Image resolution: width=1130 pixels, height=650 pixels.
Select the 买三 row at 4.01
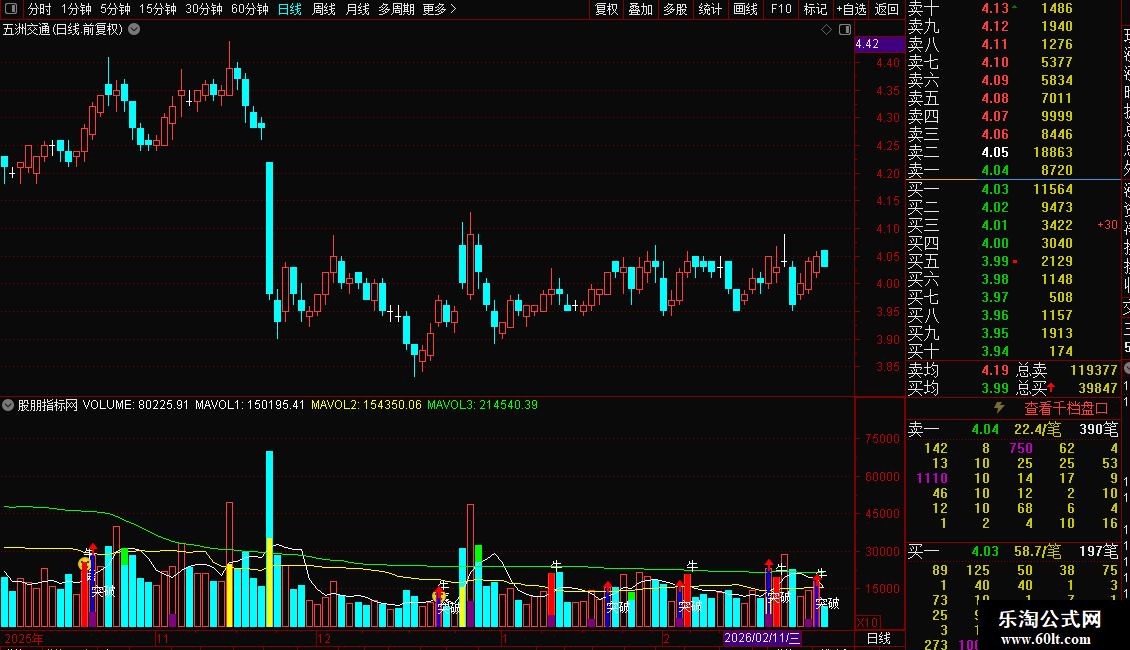tap(1013, 226)
